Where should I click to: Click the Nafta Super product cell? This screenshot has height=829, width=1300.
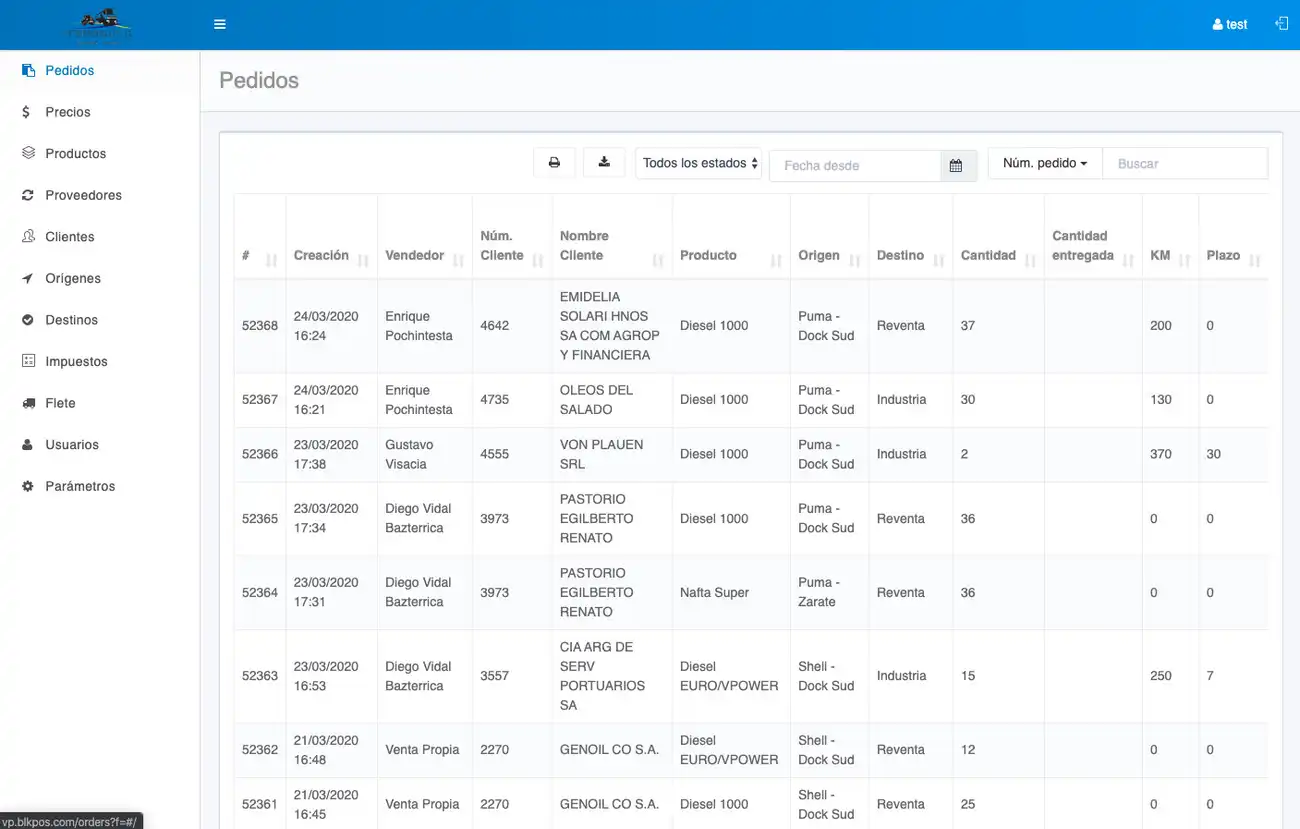715,593
